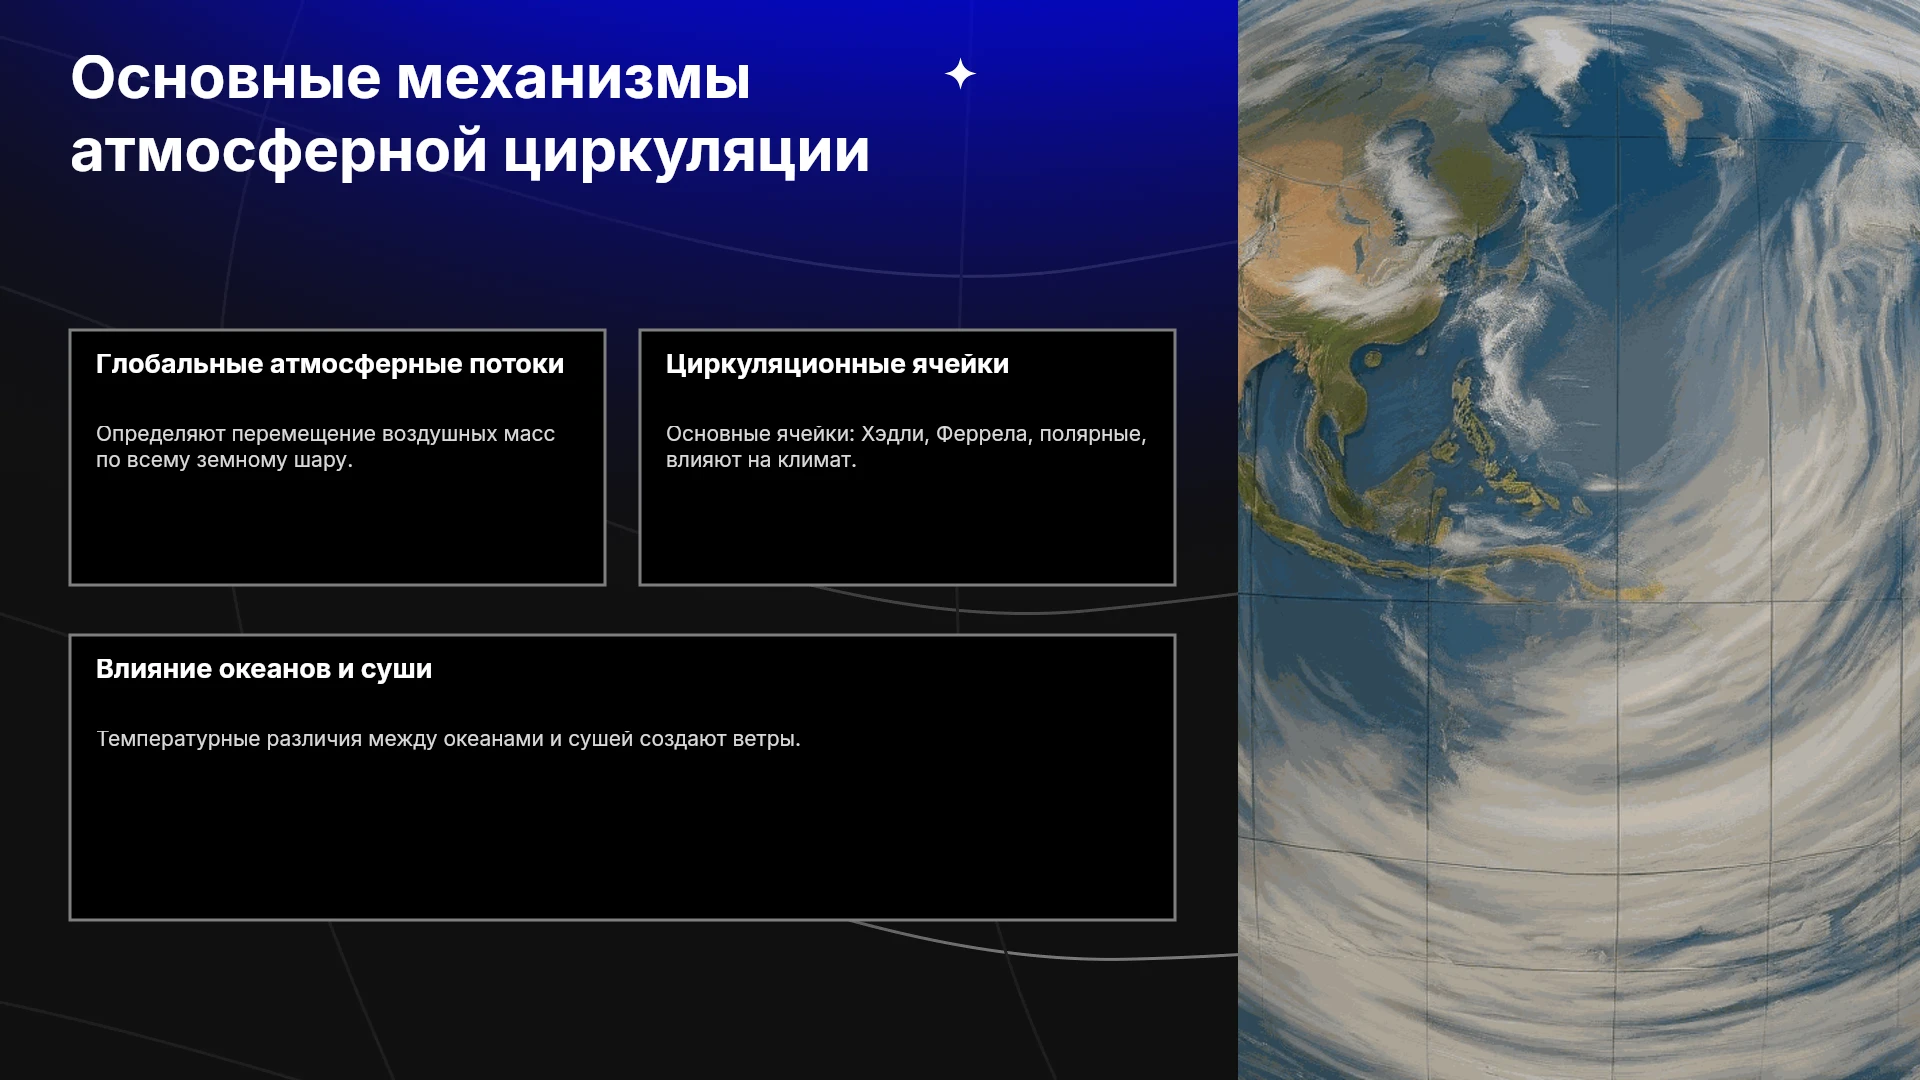This screenshot has height=1080, width=1920.
Task: Click the swirling white clouds on the globe
Action: 1620,800
